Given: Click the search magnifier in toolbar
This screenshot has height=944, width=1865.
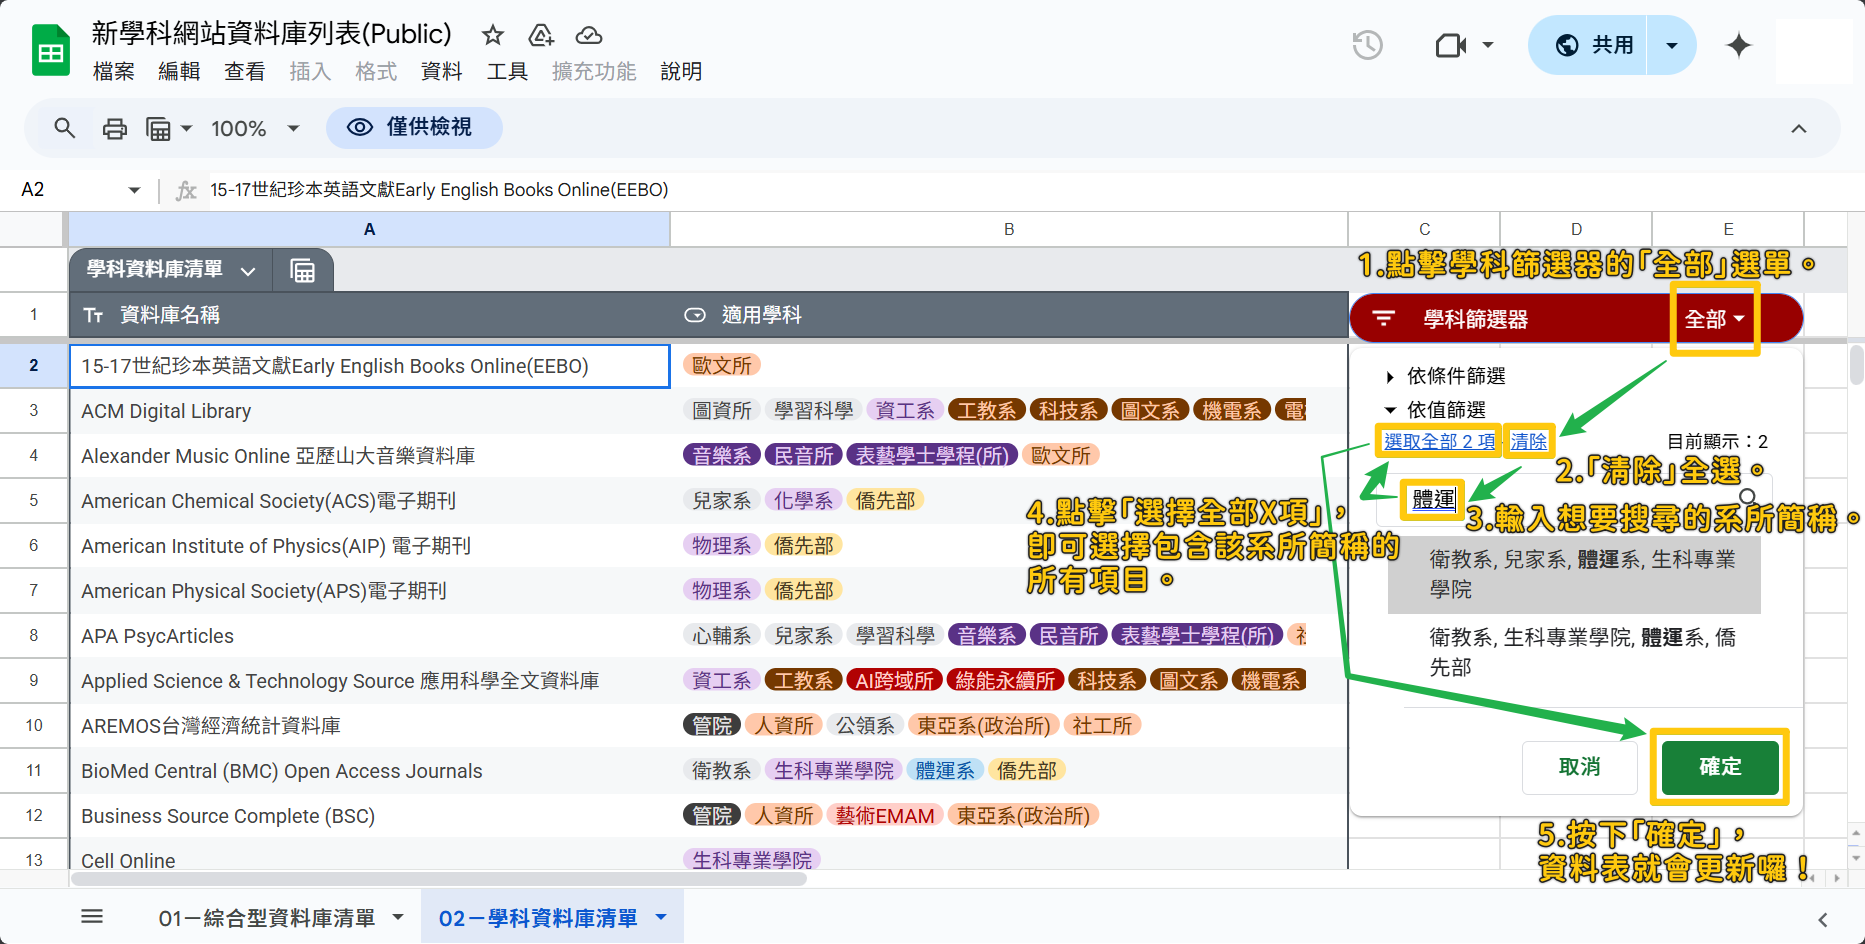Looking at the screenshot, I should (x=65, y=128).
